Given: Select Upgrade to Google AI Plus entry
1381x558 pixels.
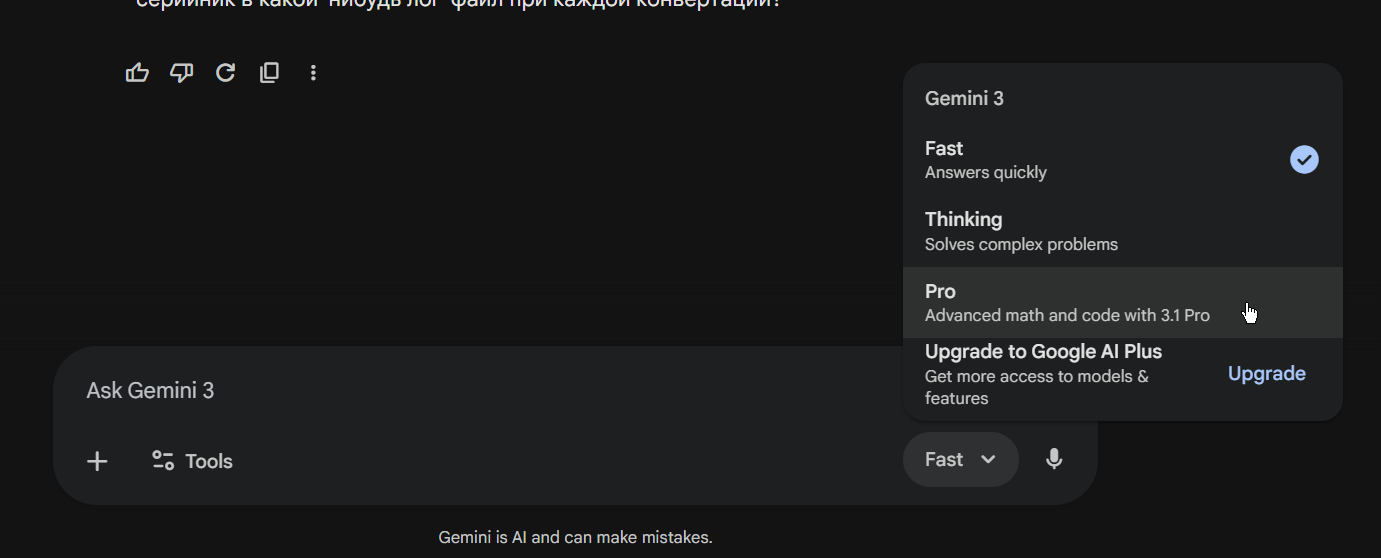Looking at the screenshot, I should click(1043, 352).
